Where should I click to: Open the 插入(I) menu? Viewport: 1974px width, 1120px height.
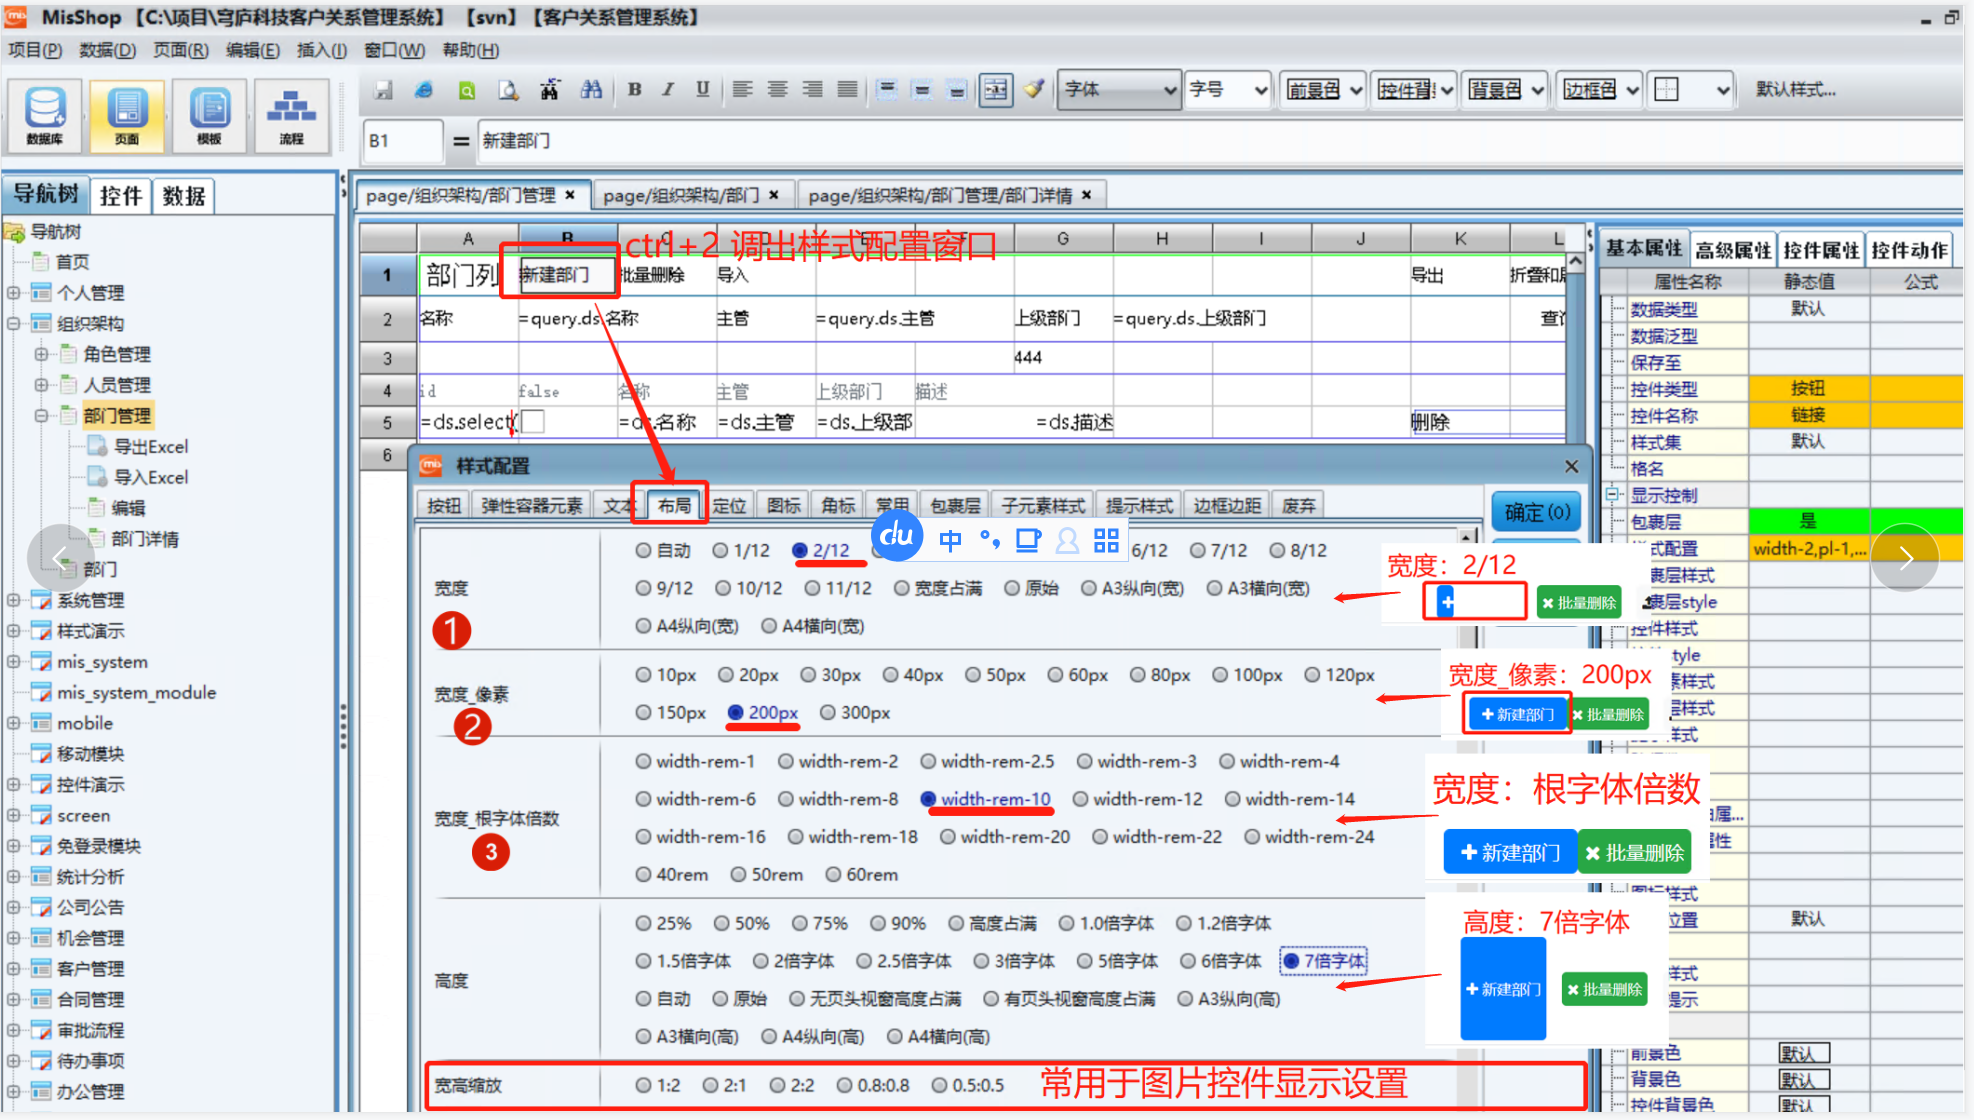[x=321, y=50]
